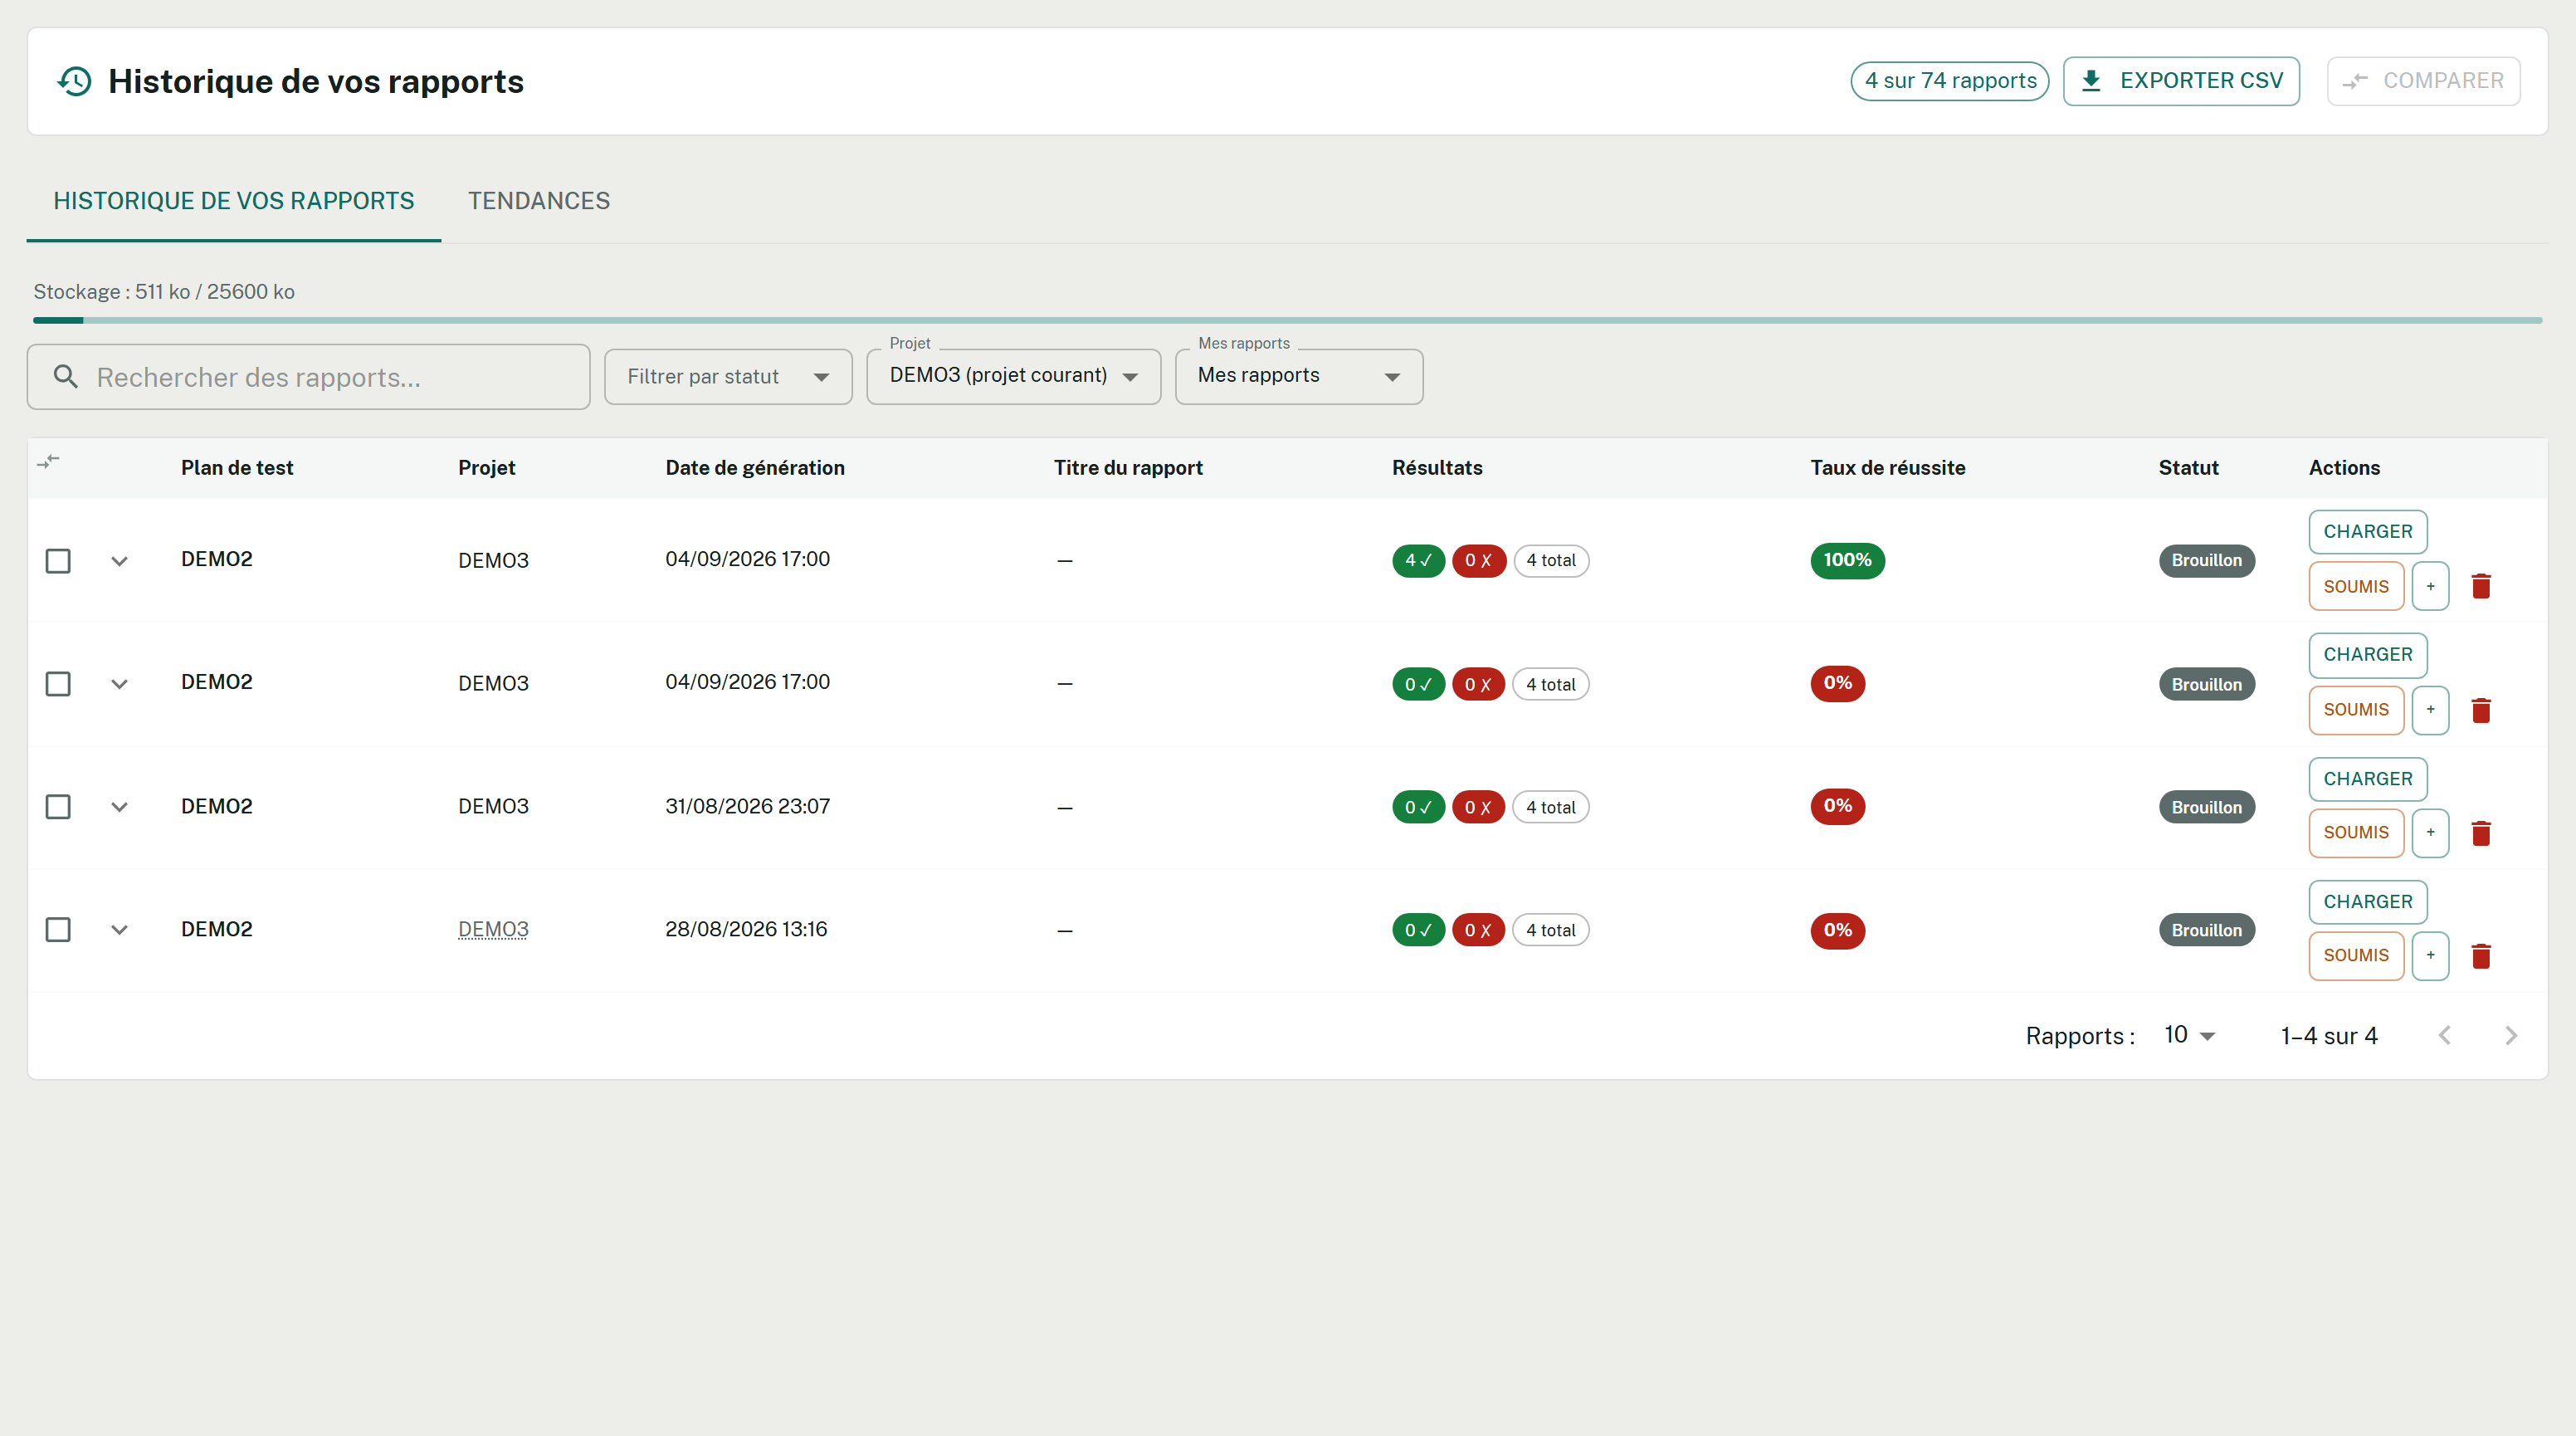Focus the Rechercher des rapports search field
Viewport: 2576px width, 1436px height.
[x=308, y=377]
